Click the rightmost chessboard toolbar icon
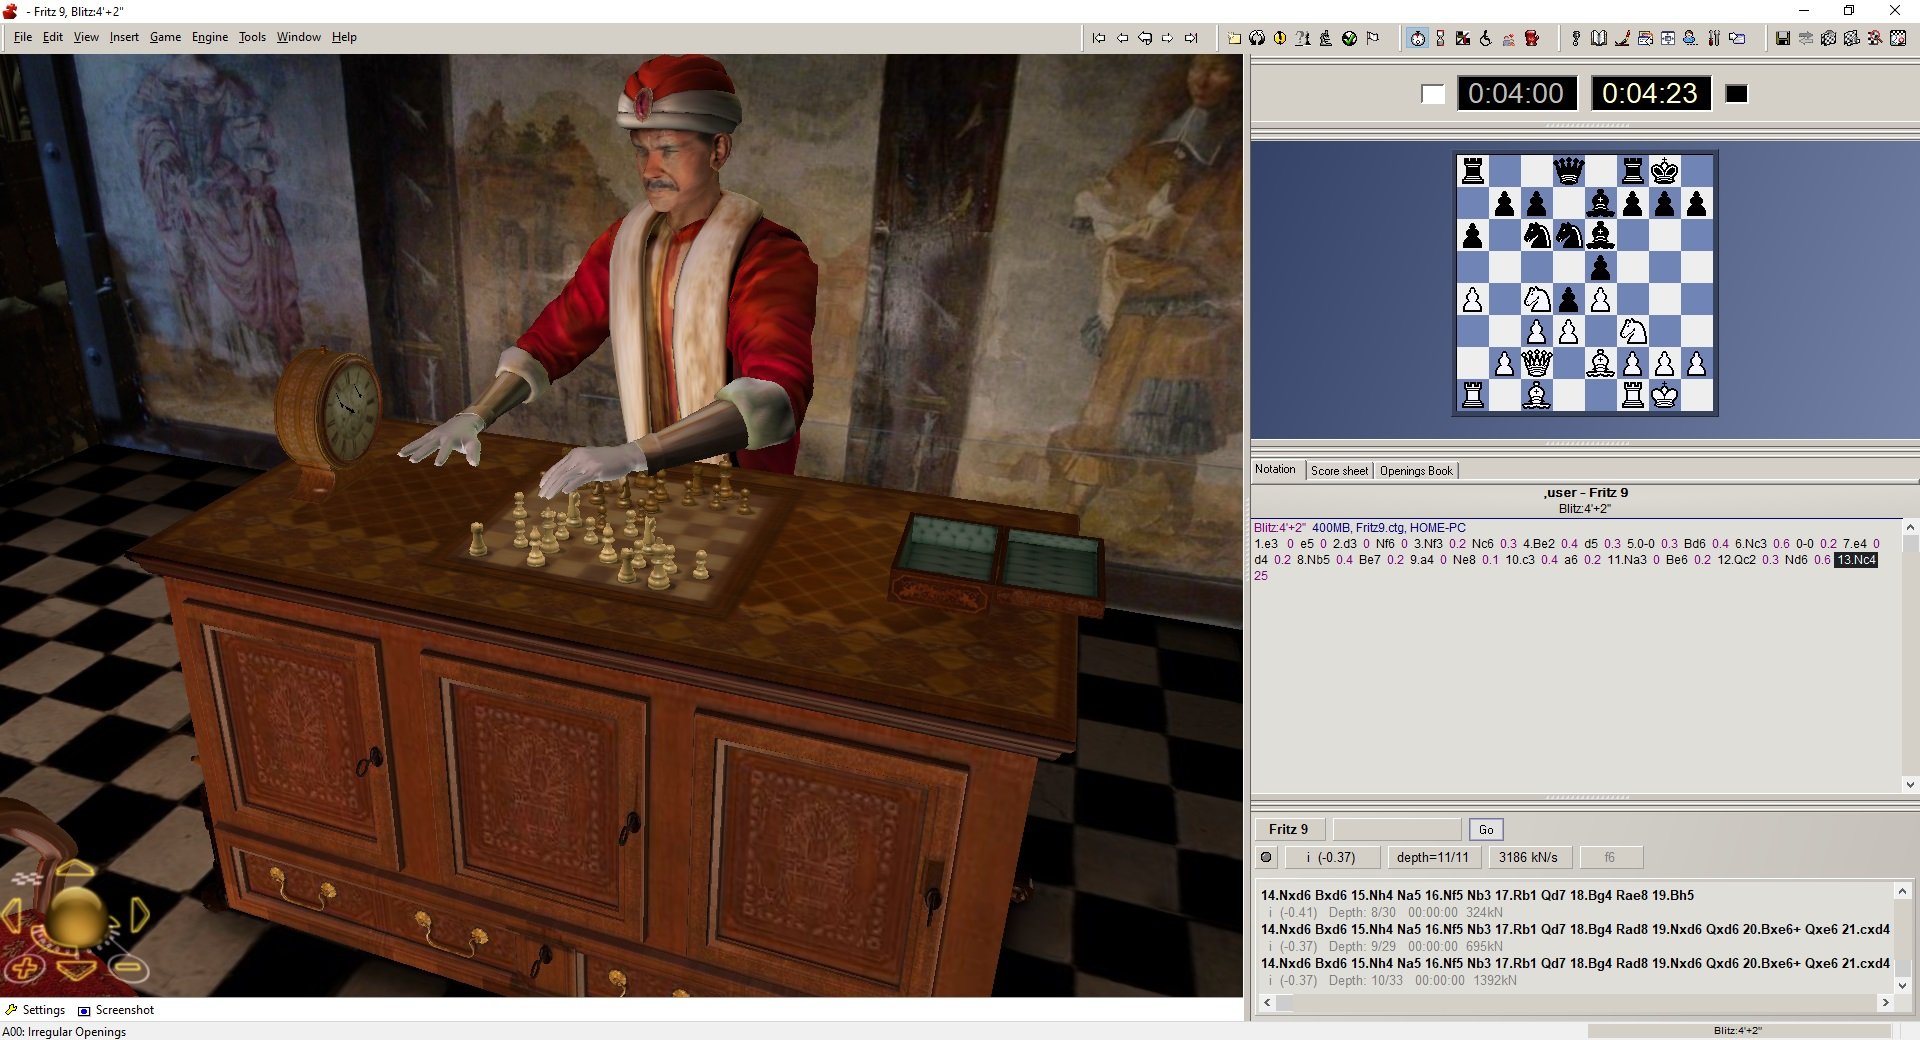 click(1898, 38)
